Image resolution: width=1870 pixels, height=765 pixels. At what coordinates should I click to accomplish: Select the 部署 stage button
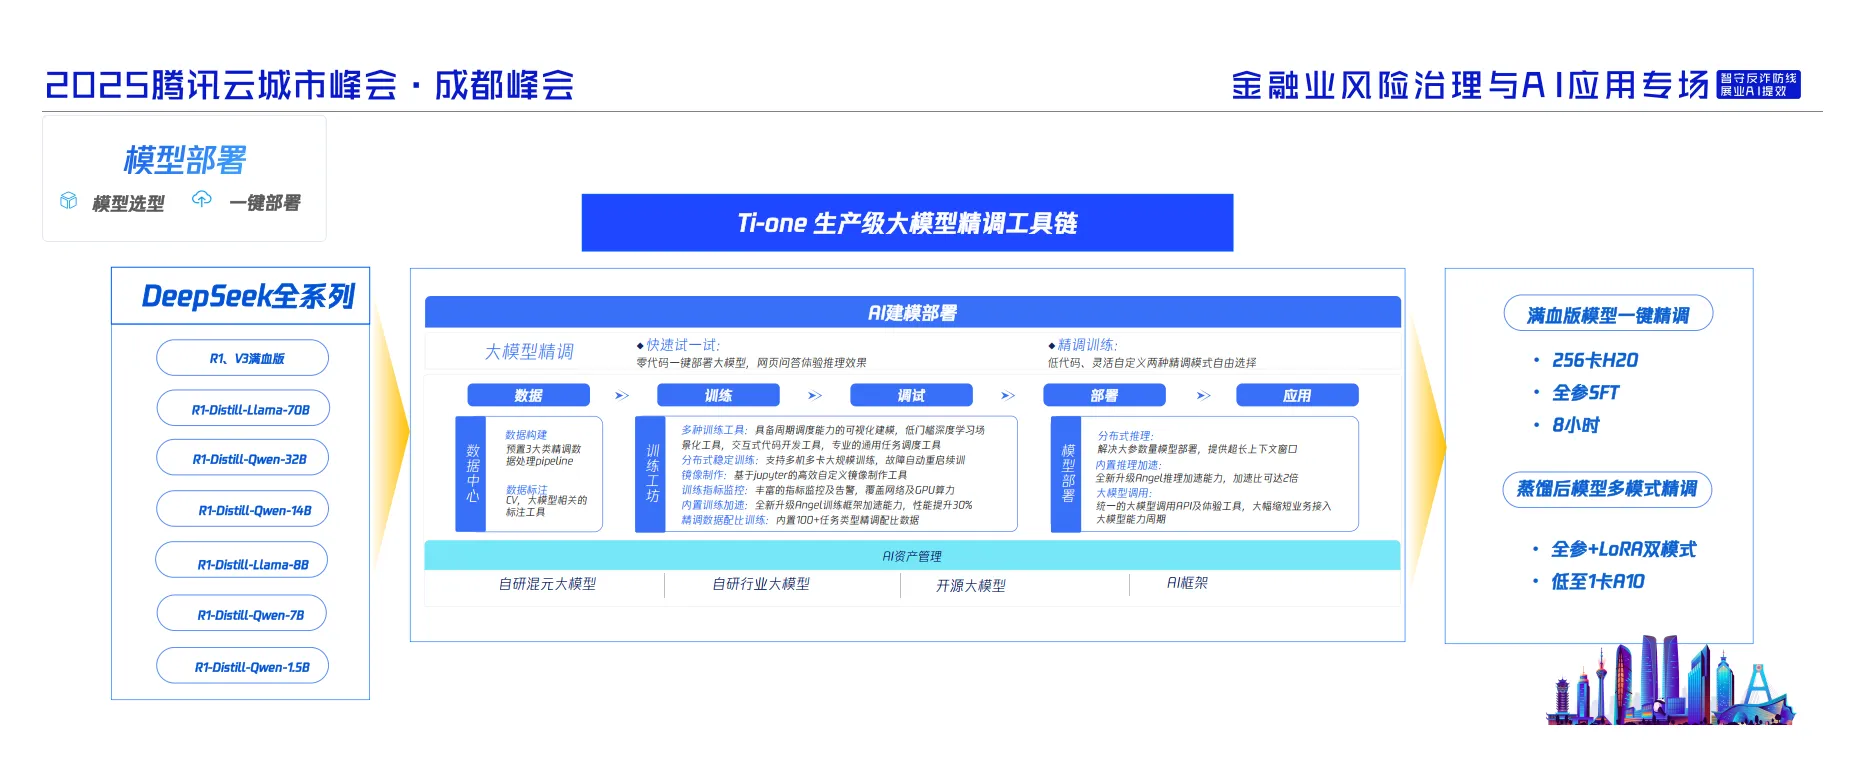point(1104,395)
